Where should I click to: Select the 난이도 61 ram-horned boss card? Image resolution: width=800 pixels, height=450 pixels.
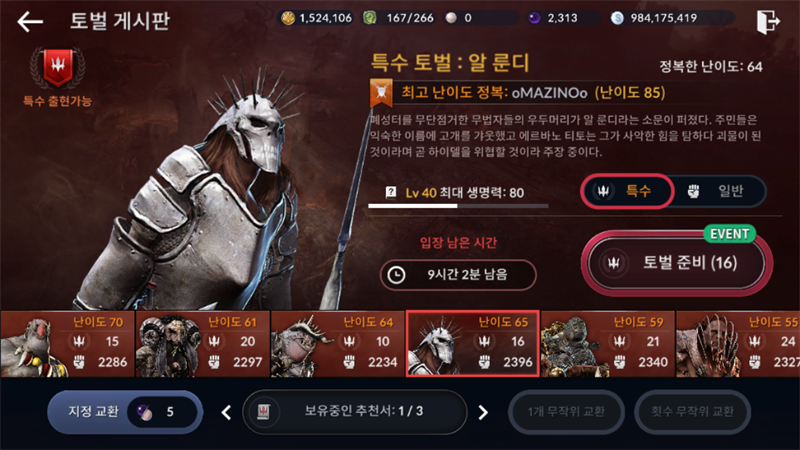click(x=203, y=344)
